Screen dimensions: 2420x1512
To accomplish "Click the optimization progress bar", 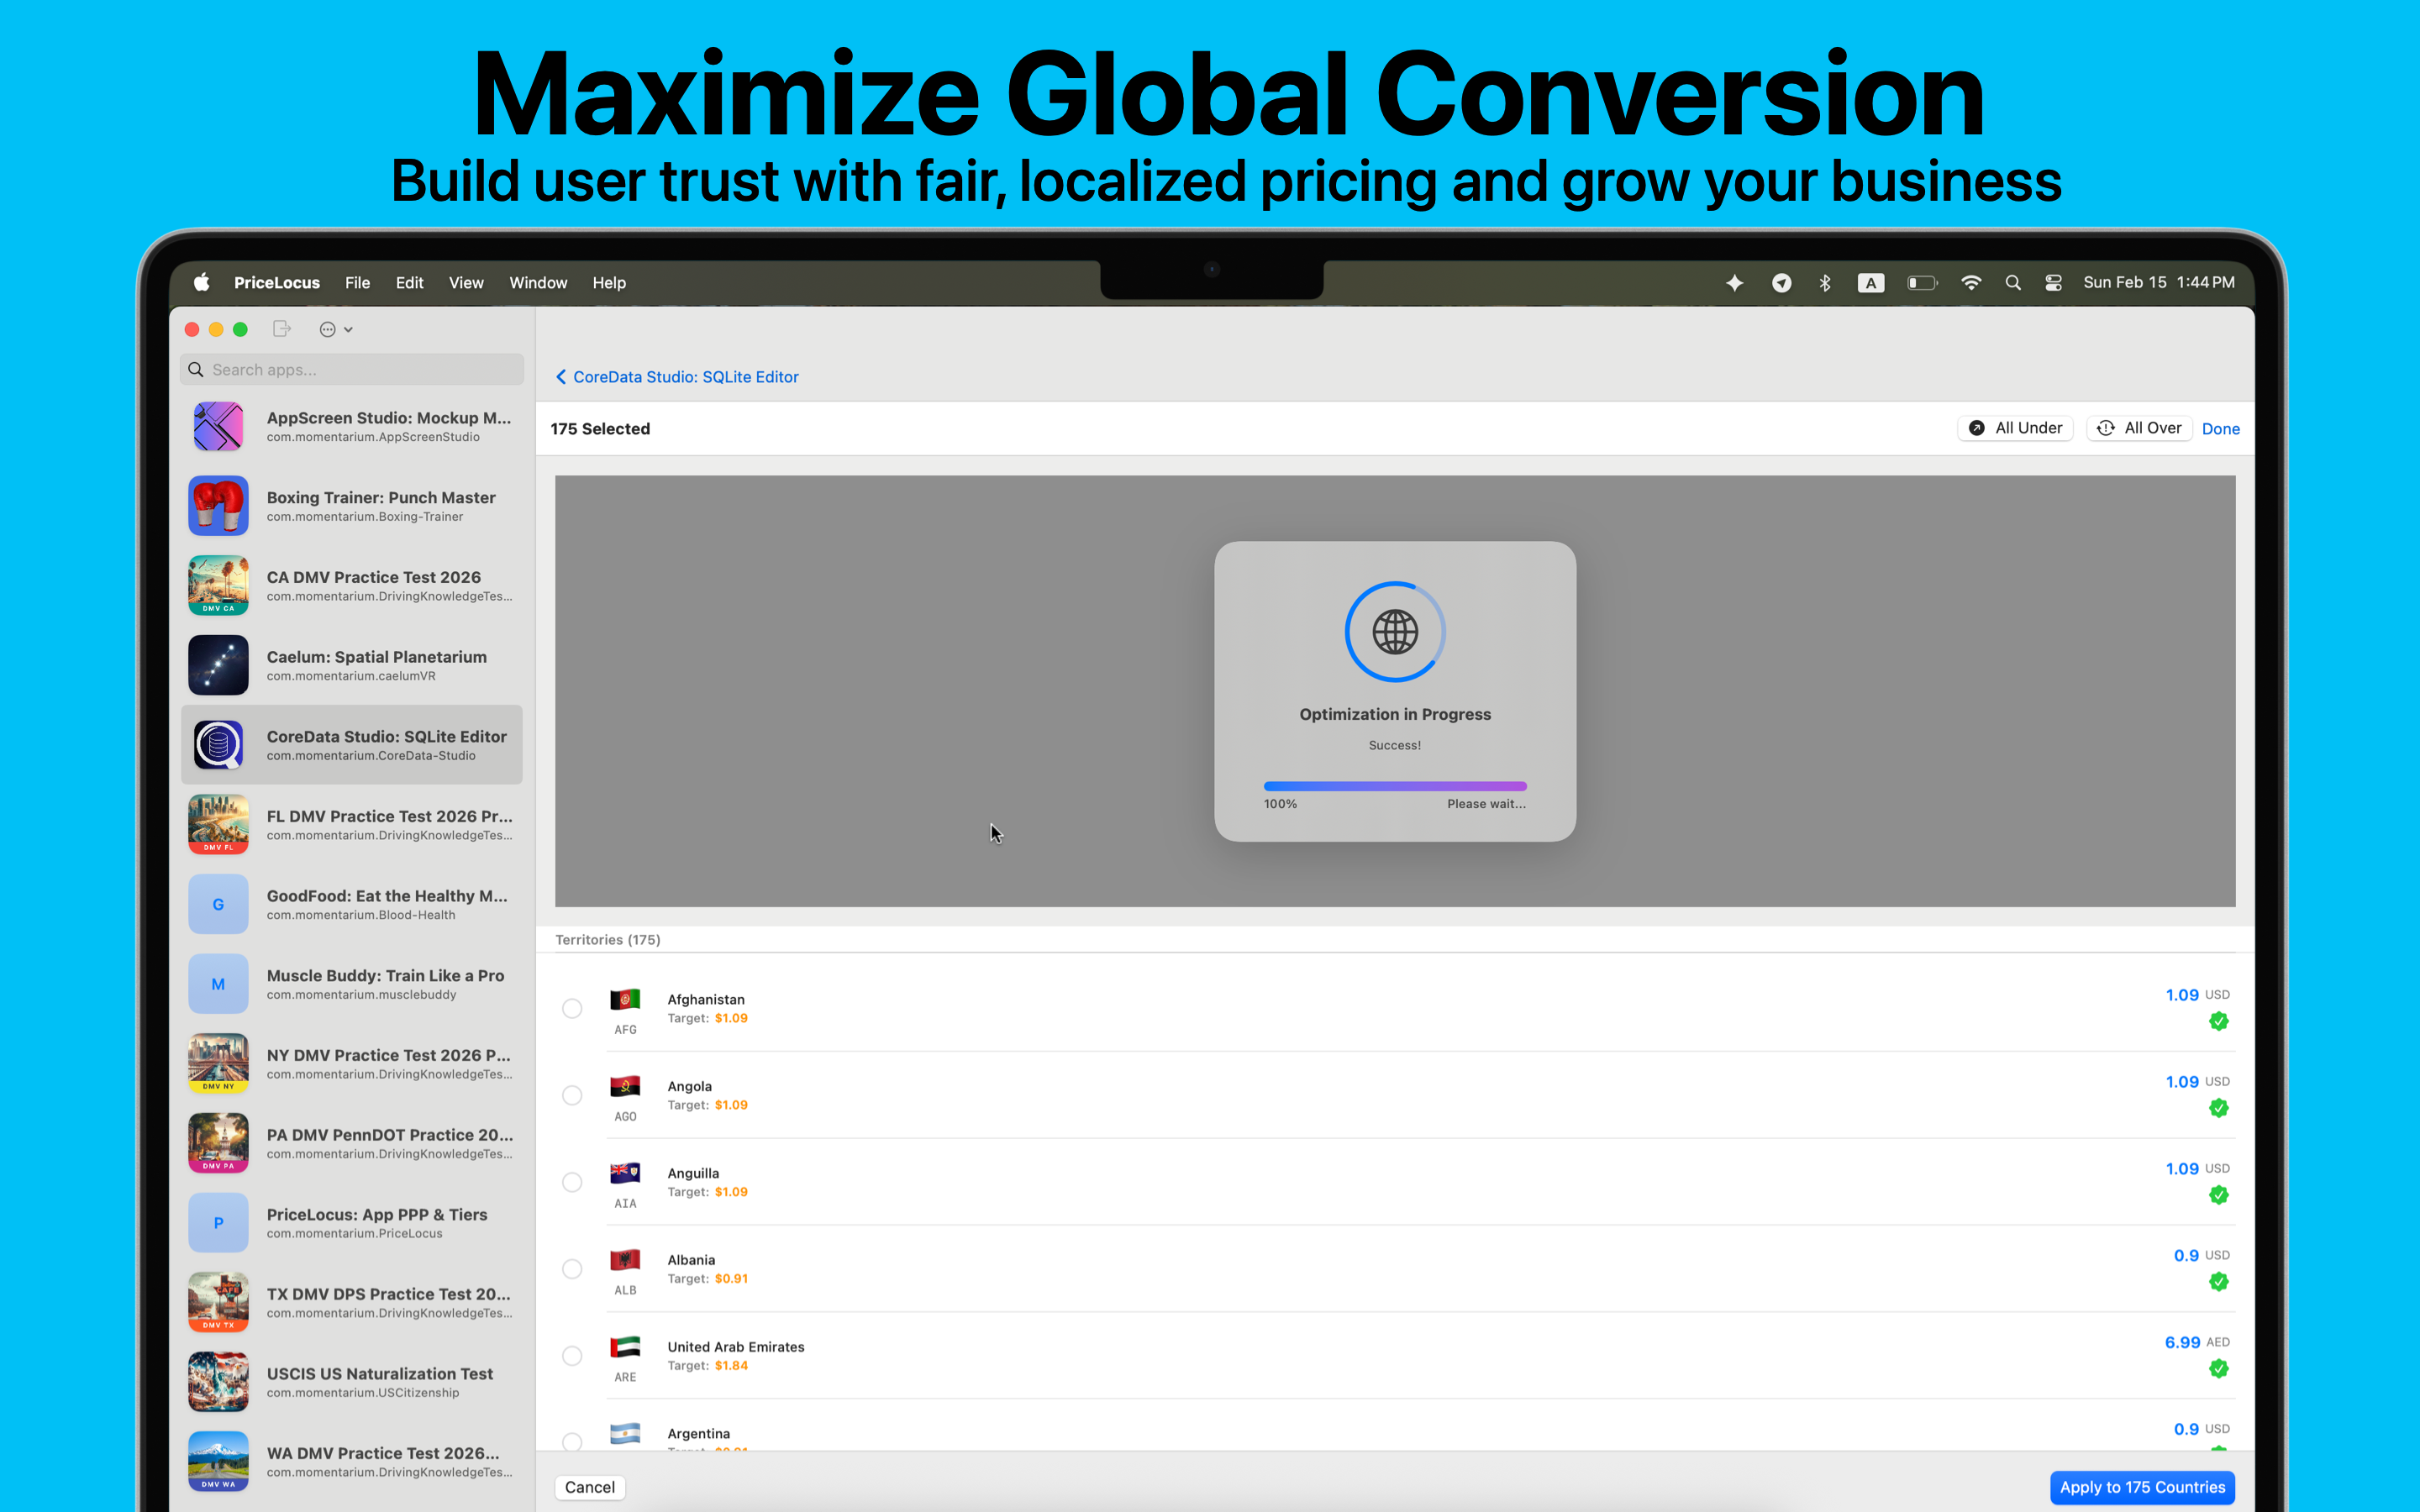I will [x=1395, y=786].
